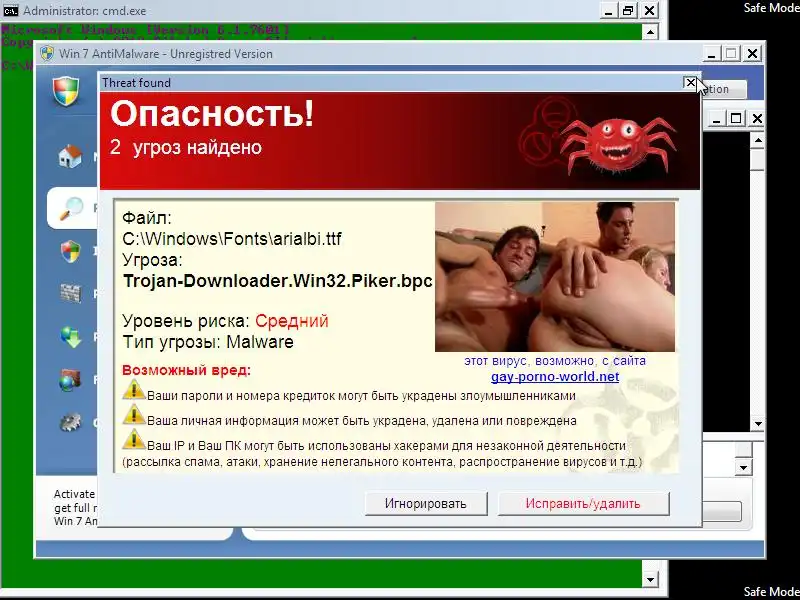Open the gear settings icon in AntiMalware sidebar

pos(70,422)
